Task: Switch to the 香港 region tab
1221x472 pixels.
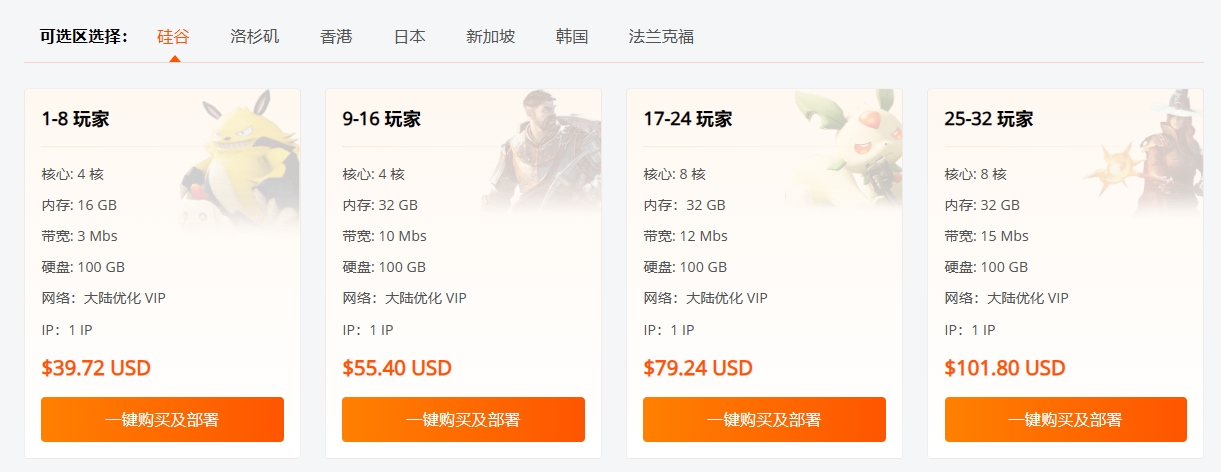Action: (336, 37)
